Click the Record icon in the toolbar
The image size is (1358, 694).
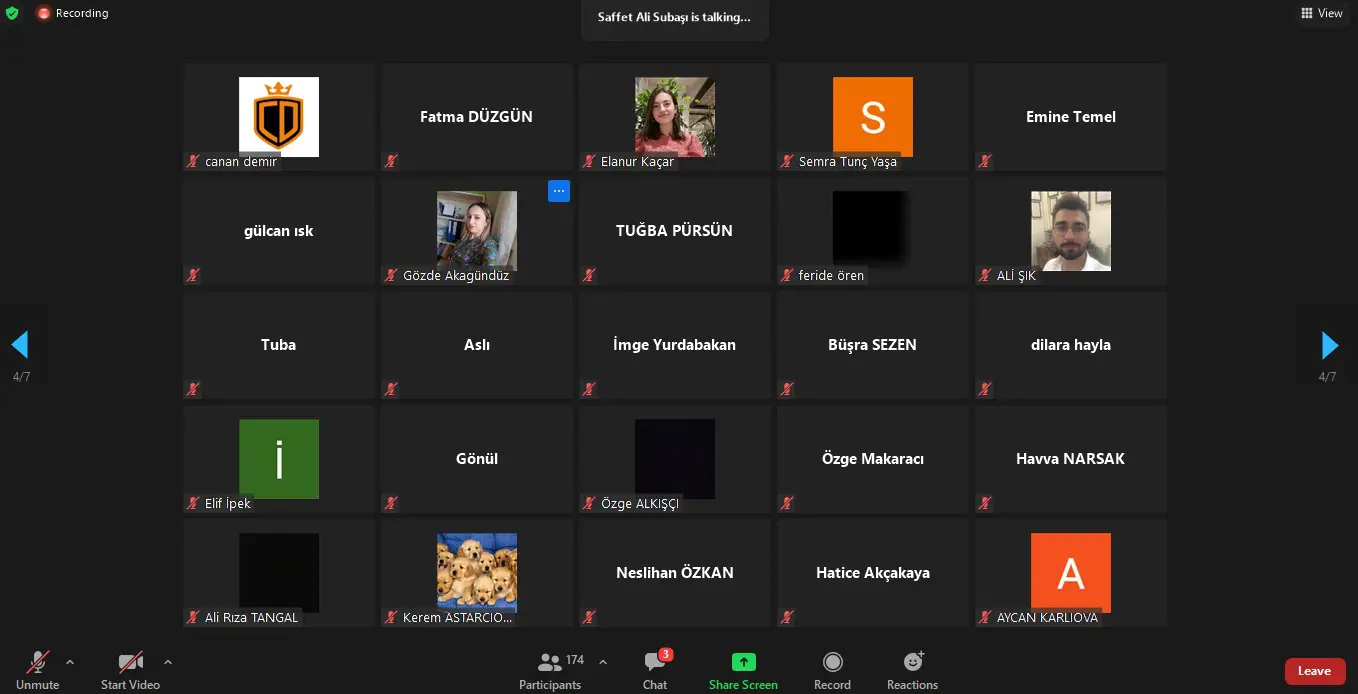click(x=832, y=662)
